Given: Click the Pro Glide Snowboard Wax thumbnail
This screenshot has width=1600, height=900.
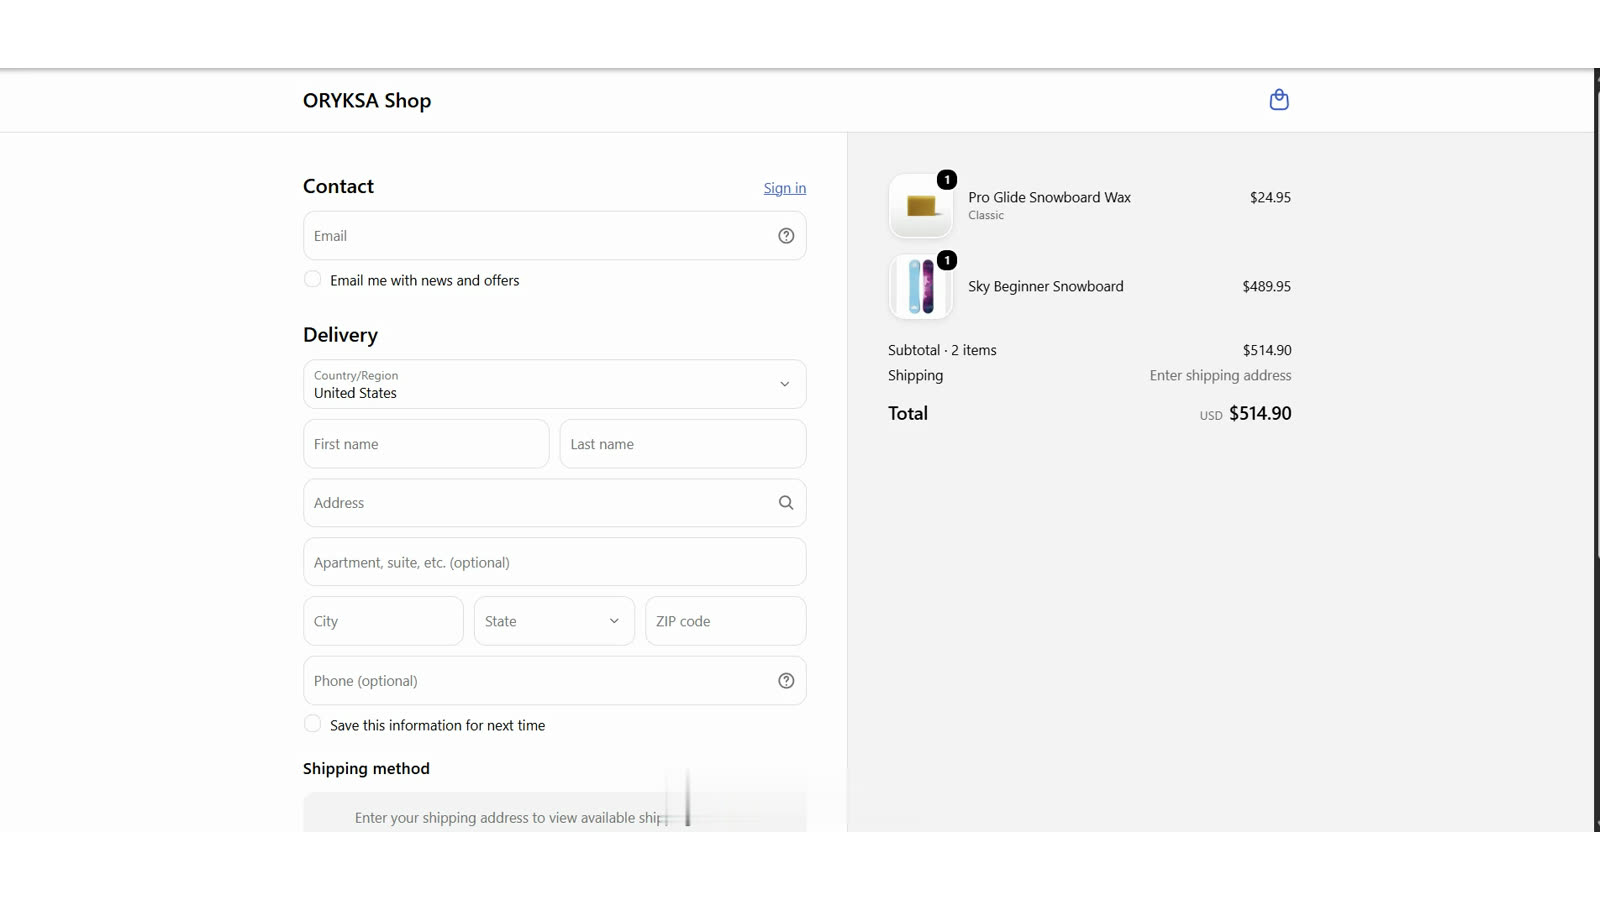Looking at the screenshot, I should [x=920, y=206].
